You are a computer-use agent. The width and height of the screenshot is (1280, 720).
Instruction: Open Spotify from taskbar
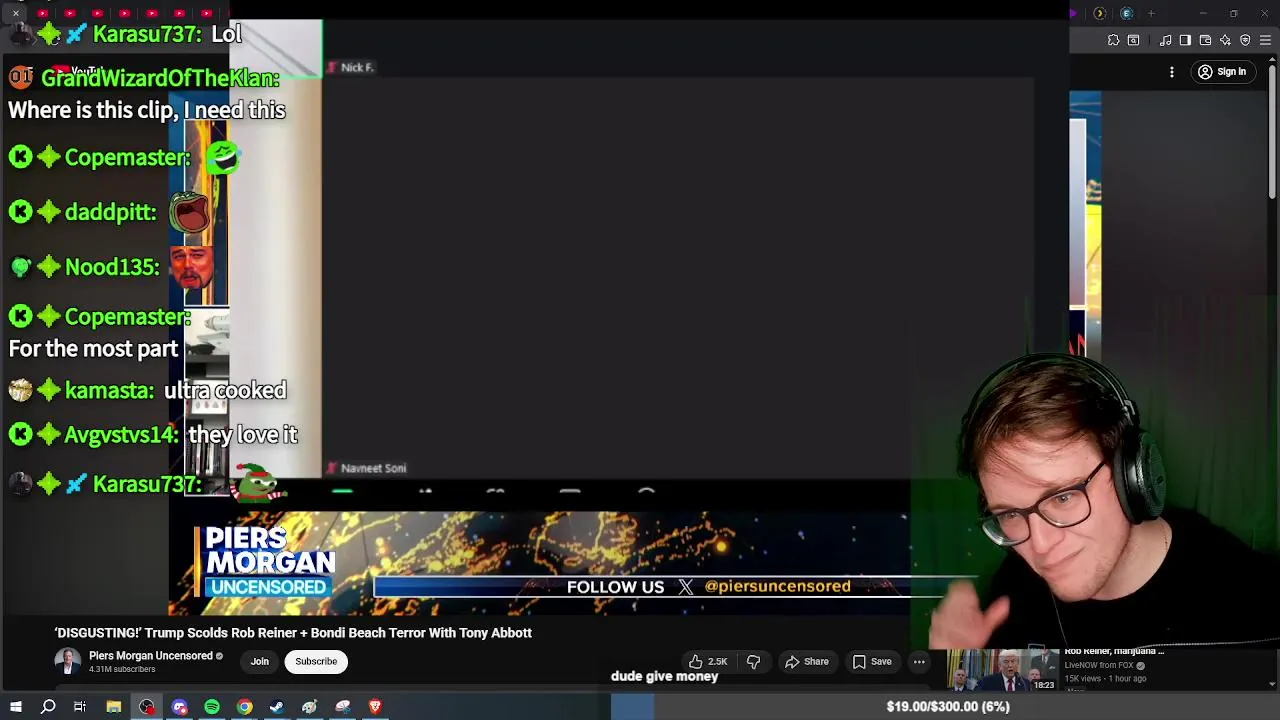(x=212, y=707)
